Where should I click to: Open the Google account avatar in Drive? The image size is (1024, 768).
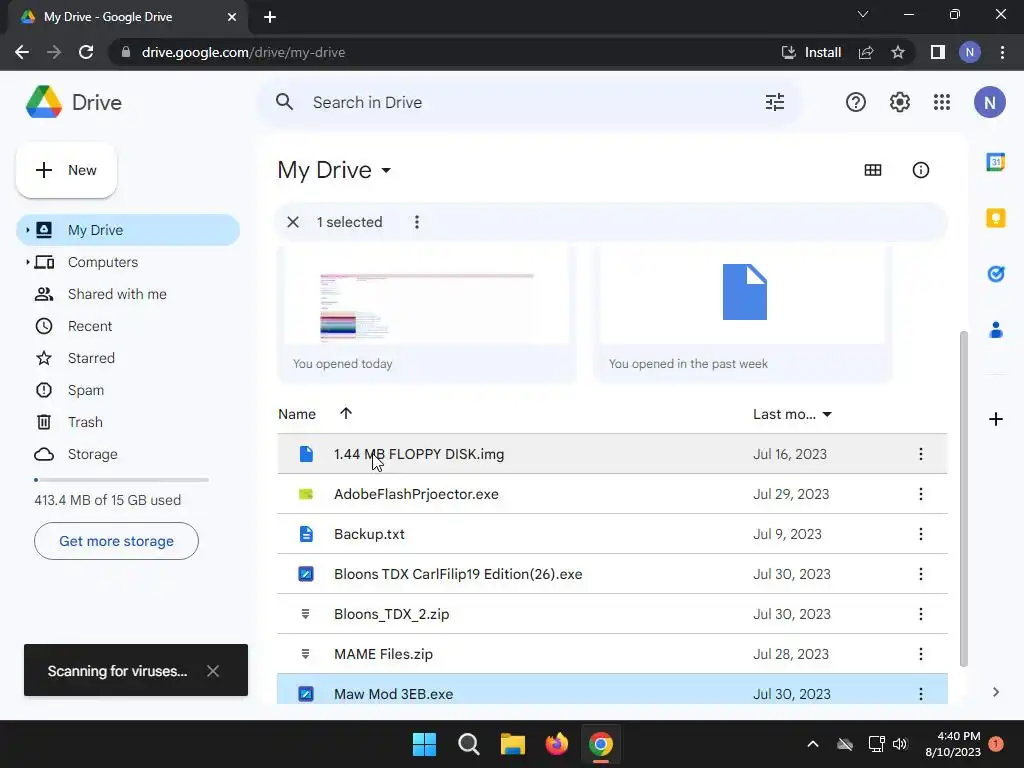(x=989, y=102)
